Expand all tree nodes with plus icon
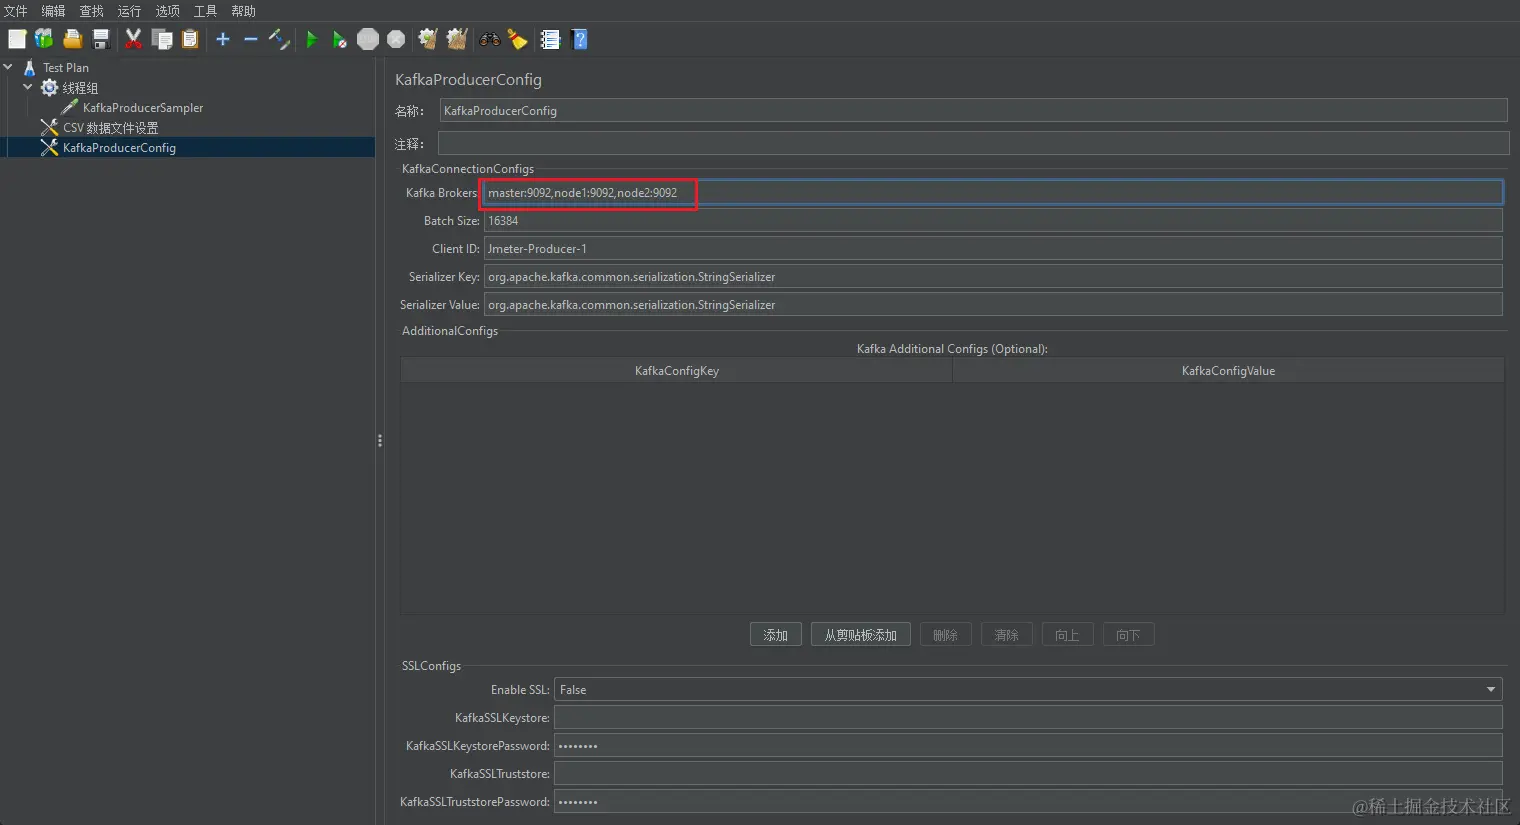 tap(223, 39)
